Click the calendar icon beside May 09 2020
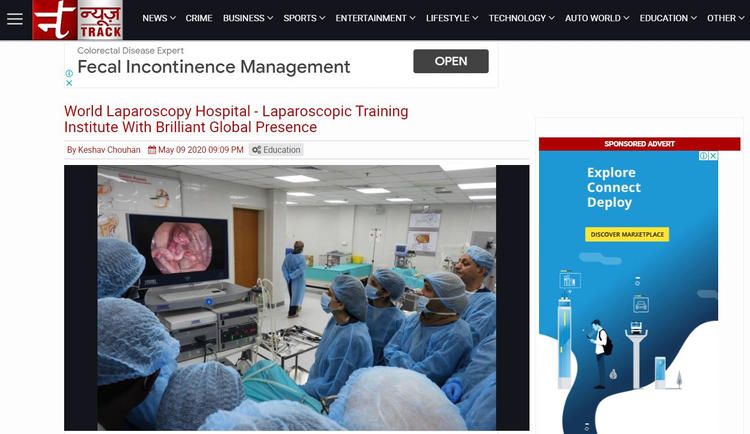The image size is (750, 434). [152, 150]
